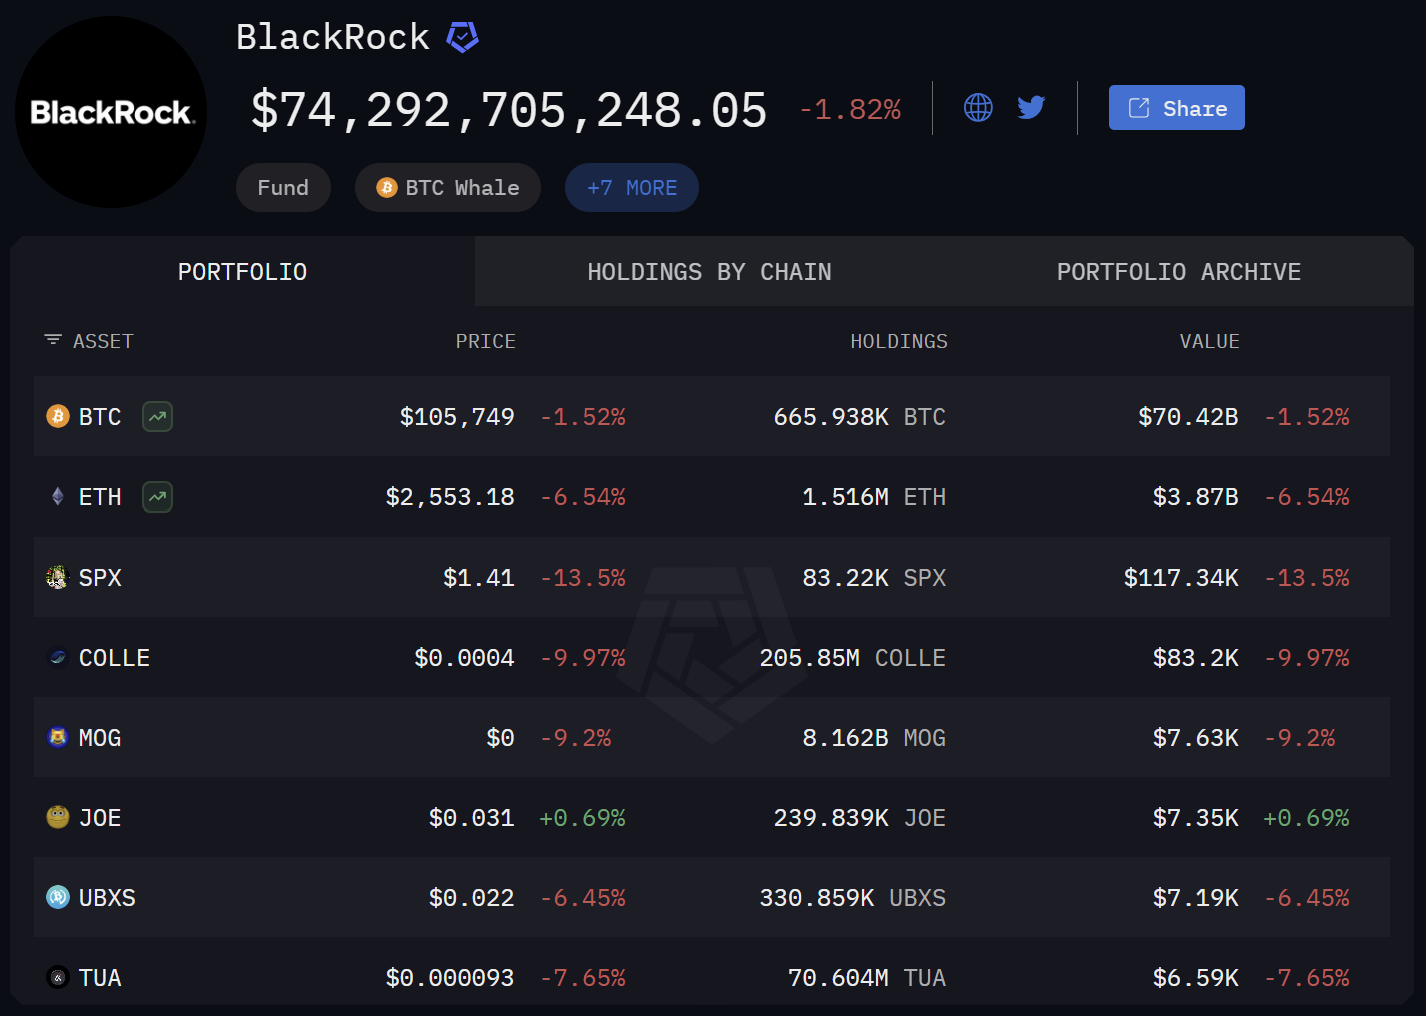Click the JOE token icon
The width and height of the screenshot is (1426, 1016).
click(58, 817)
